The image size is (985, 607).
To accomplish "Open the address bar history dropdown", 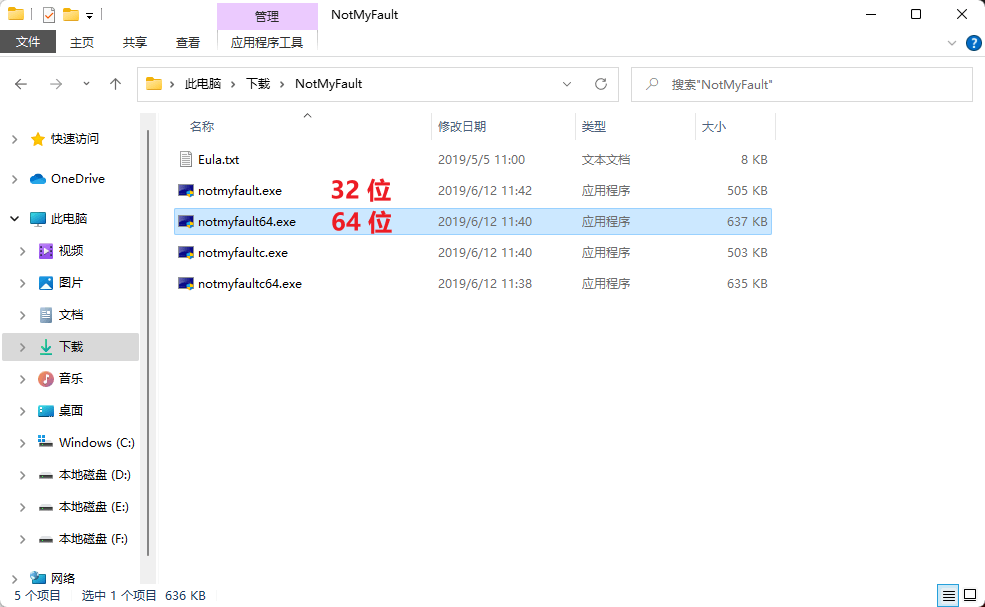I will [x=567, y=85].
